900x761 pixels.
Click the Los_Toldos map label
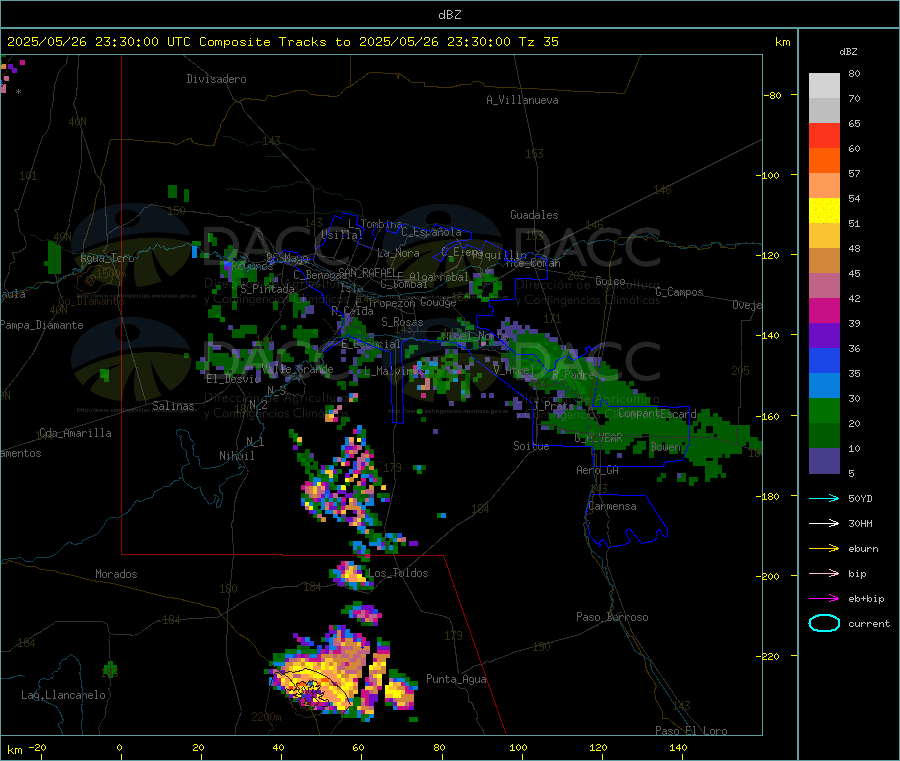[398, 573]
